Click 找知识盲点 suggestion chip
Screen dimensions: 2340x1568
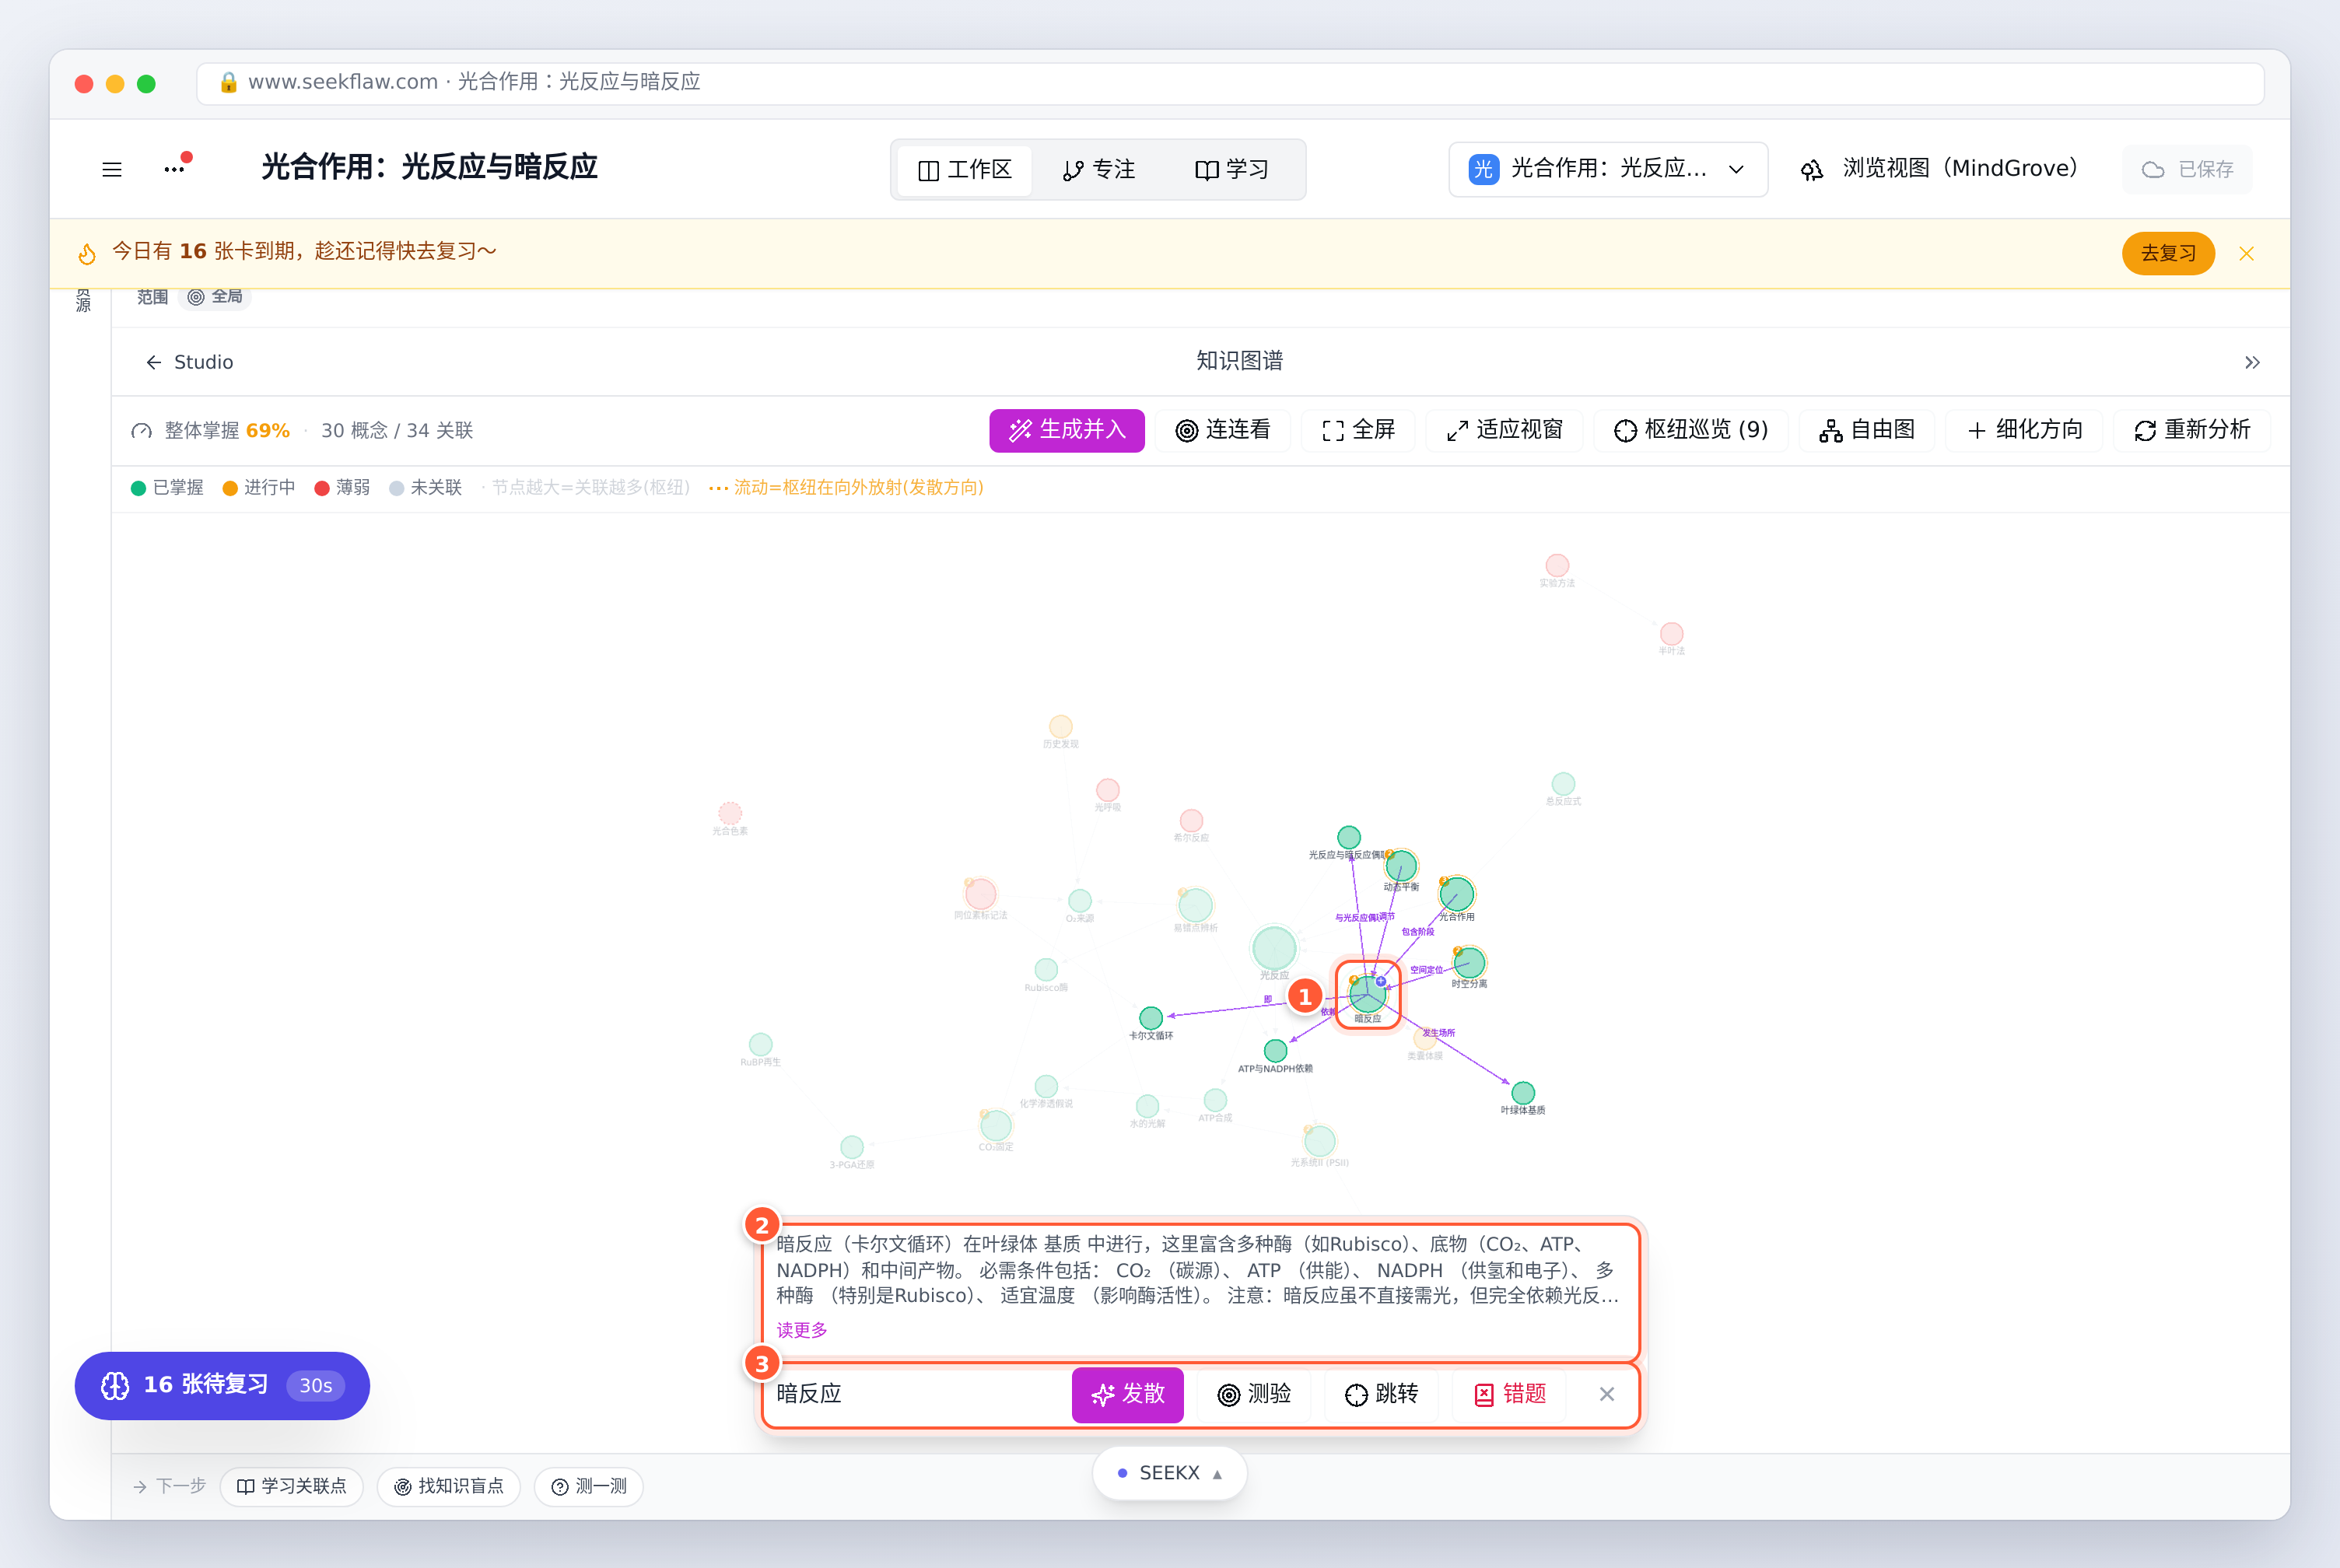pyautogui.click(x=448, y=1487)
